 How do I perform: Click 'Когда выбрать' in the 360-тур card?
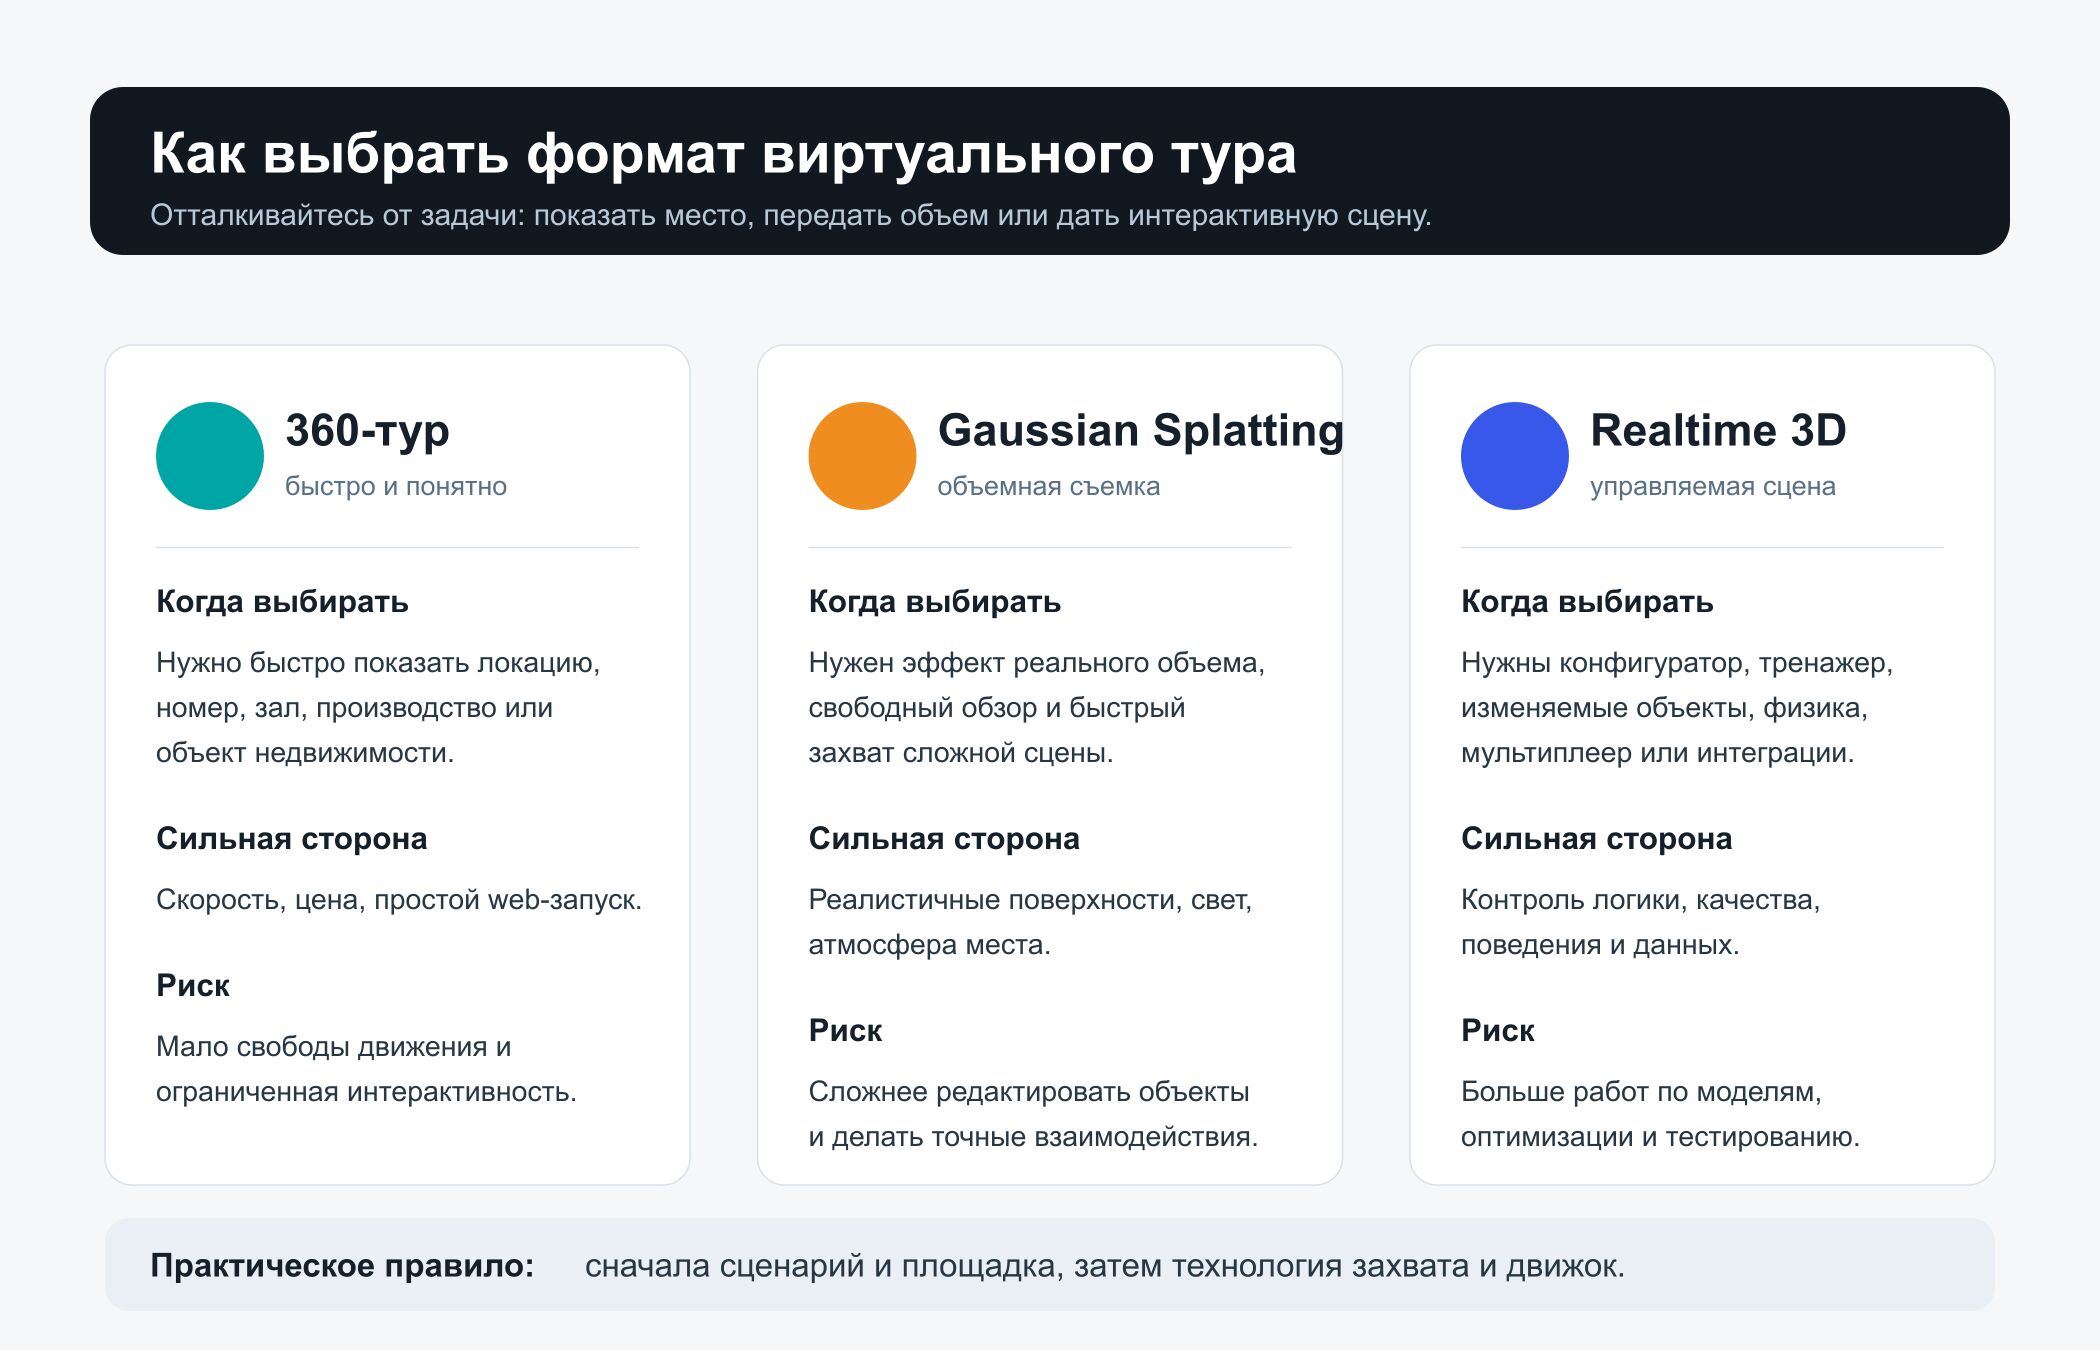tap(282, 602)
